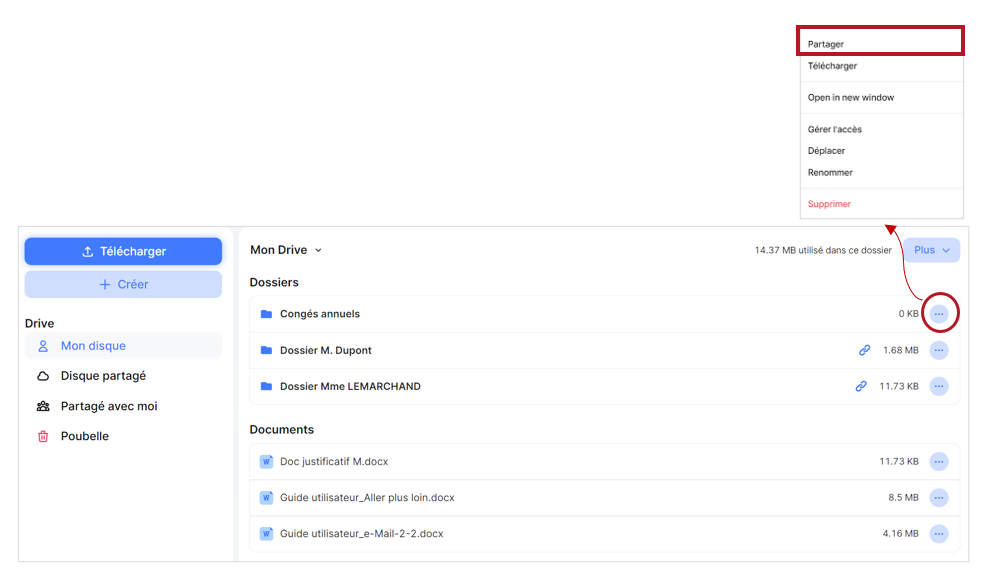
Task: Click the Dossier M. Dupont folder icon
Action: 267,350
